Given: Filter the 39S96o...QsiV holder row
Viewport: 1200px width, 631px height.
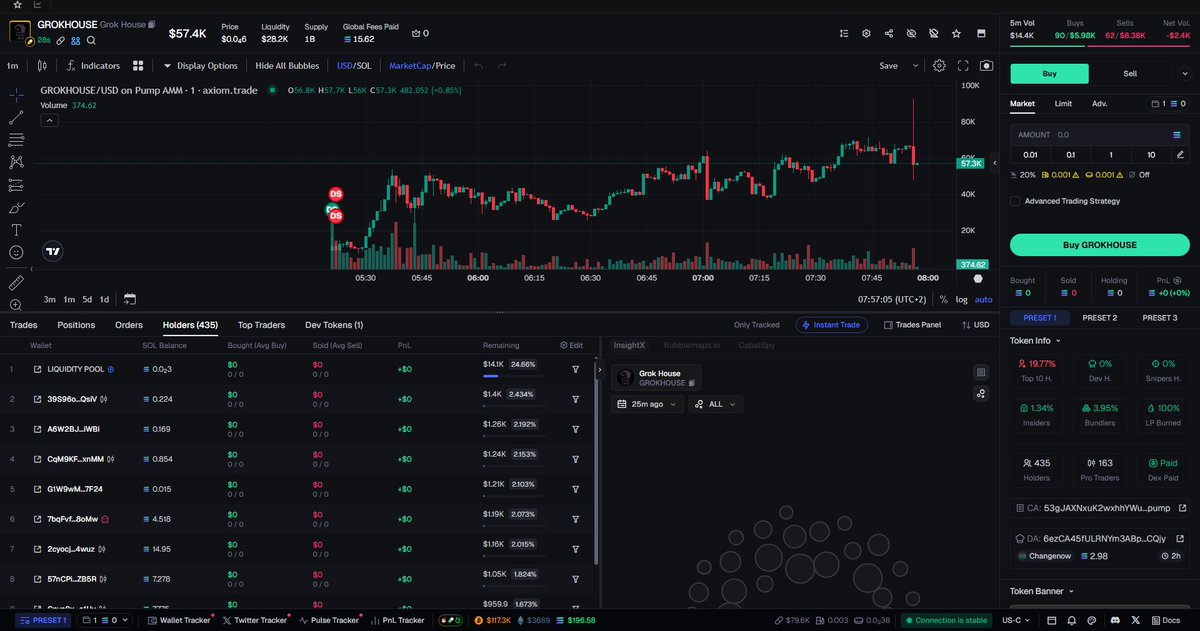Looking at the screenshot, I should pos(576,399).
